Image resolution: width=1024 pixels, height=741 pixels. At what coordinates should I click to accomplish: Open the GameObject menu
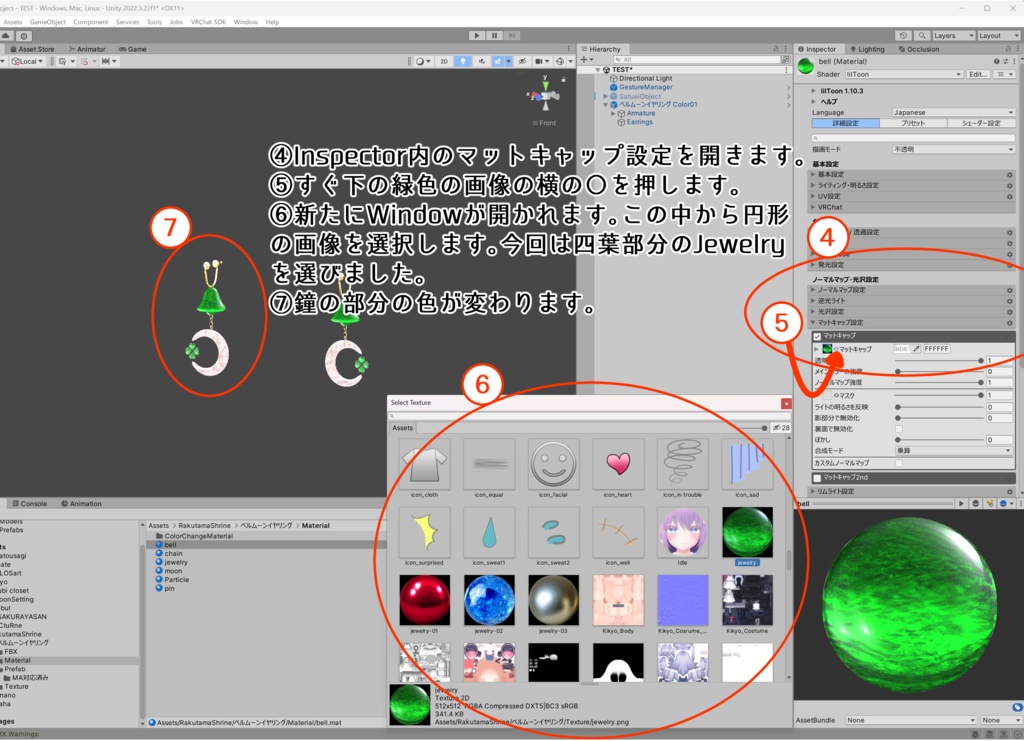(x=48, y=22)
